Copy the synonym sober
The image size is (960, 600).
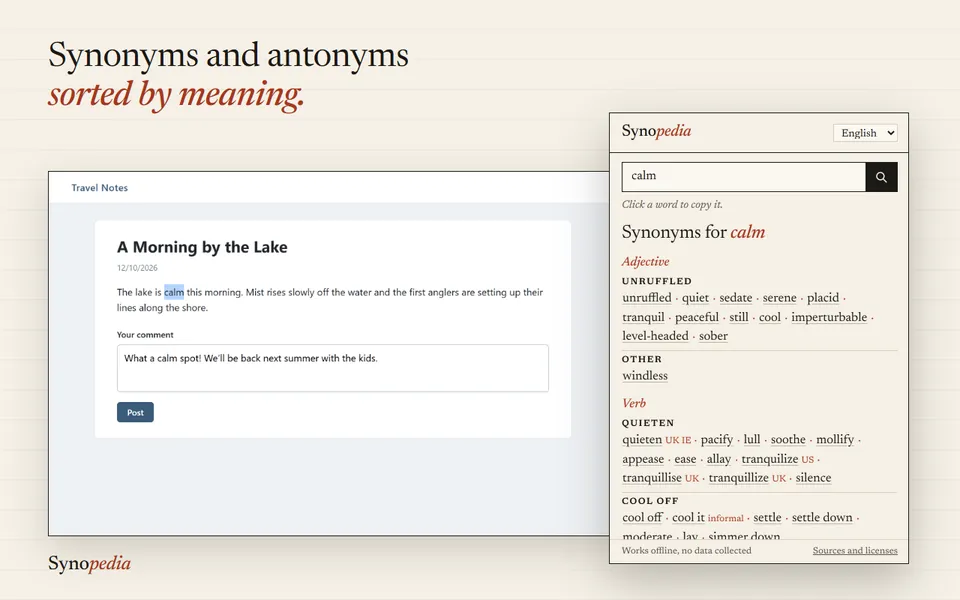[x=713, y=336]
